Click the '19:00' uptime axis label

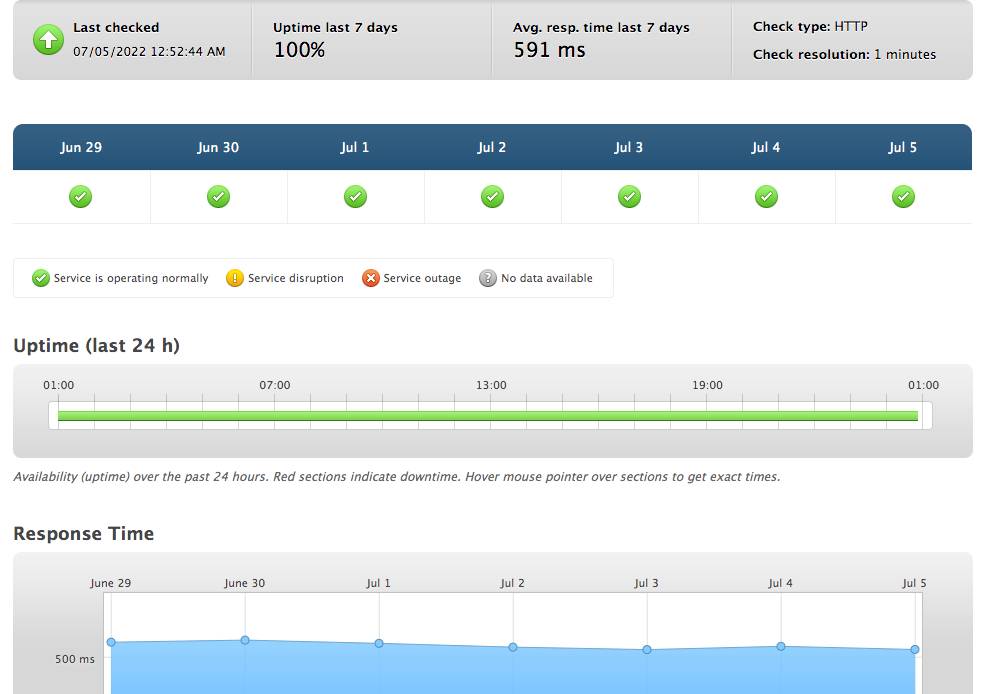click(x=708, y=385)
